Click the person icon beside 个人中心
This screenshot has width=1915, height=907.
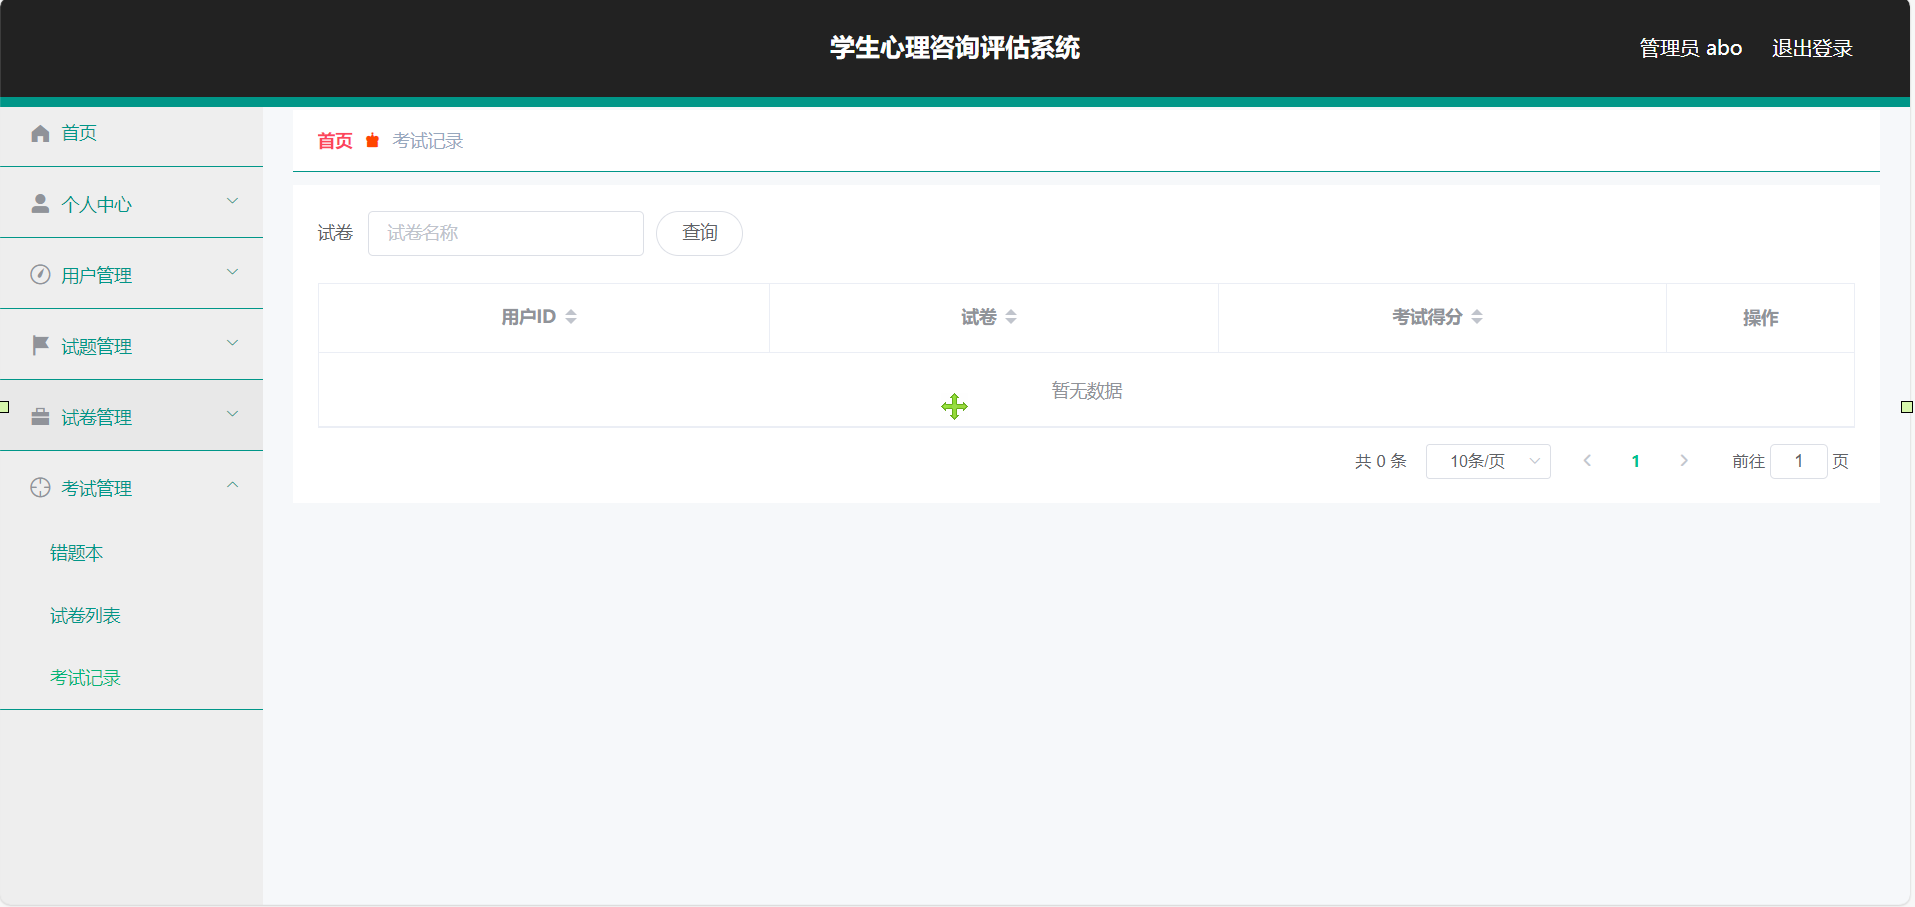(x=40, y=204)
